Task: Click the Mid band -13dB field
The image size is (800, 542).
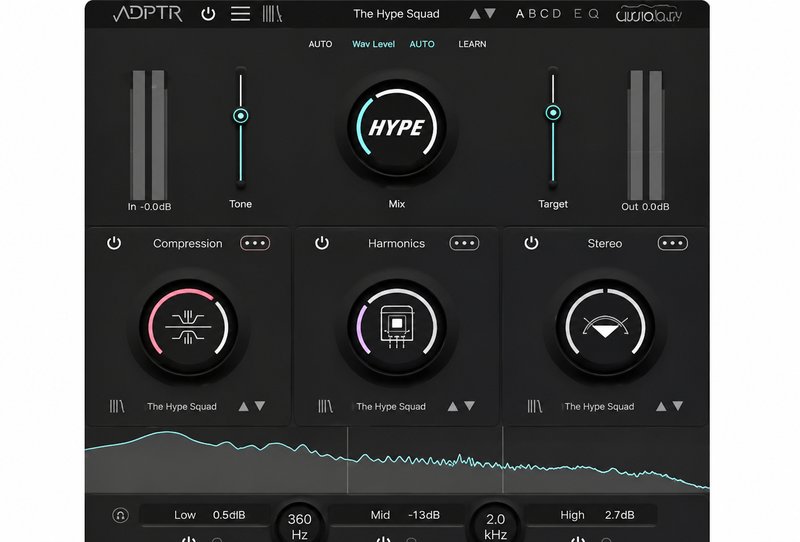Action: pos(399,515)
